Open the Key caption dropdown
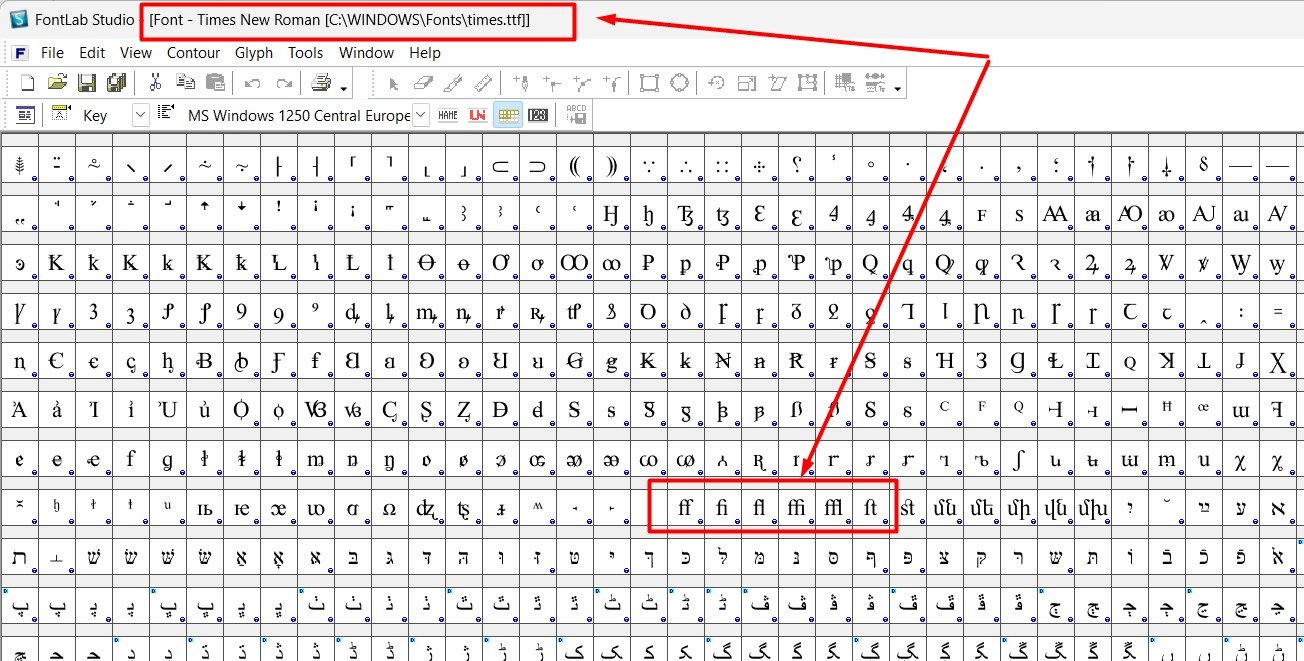This screenshot has height=661, width=1304. pos(140,115)
